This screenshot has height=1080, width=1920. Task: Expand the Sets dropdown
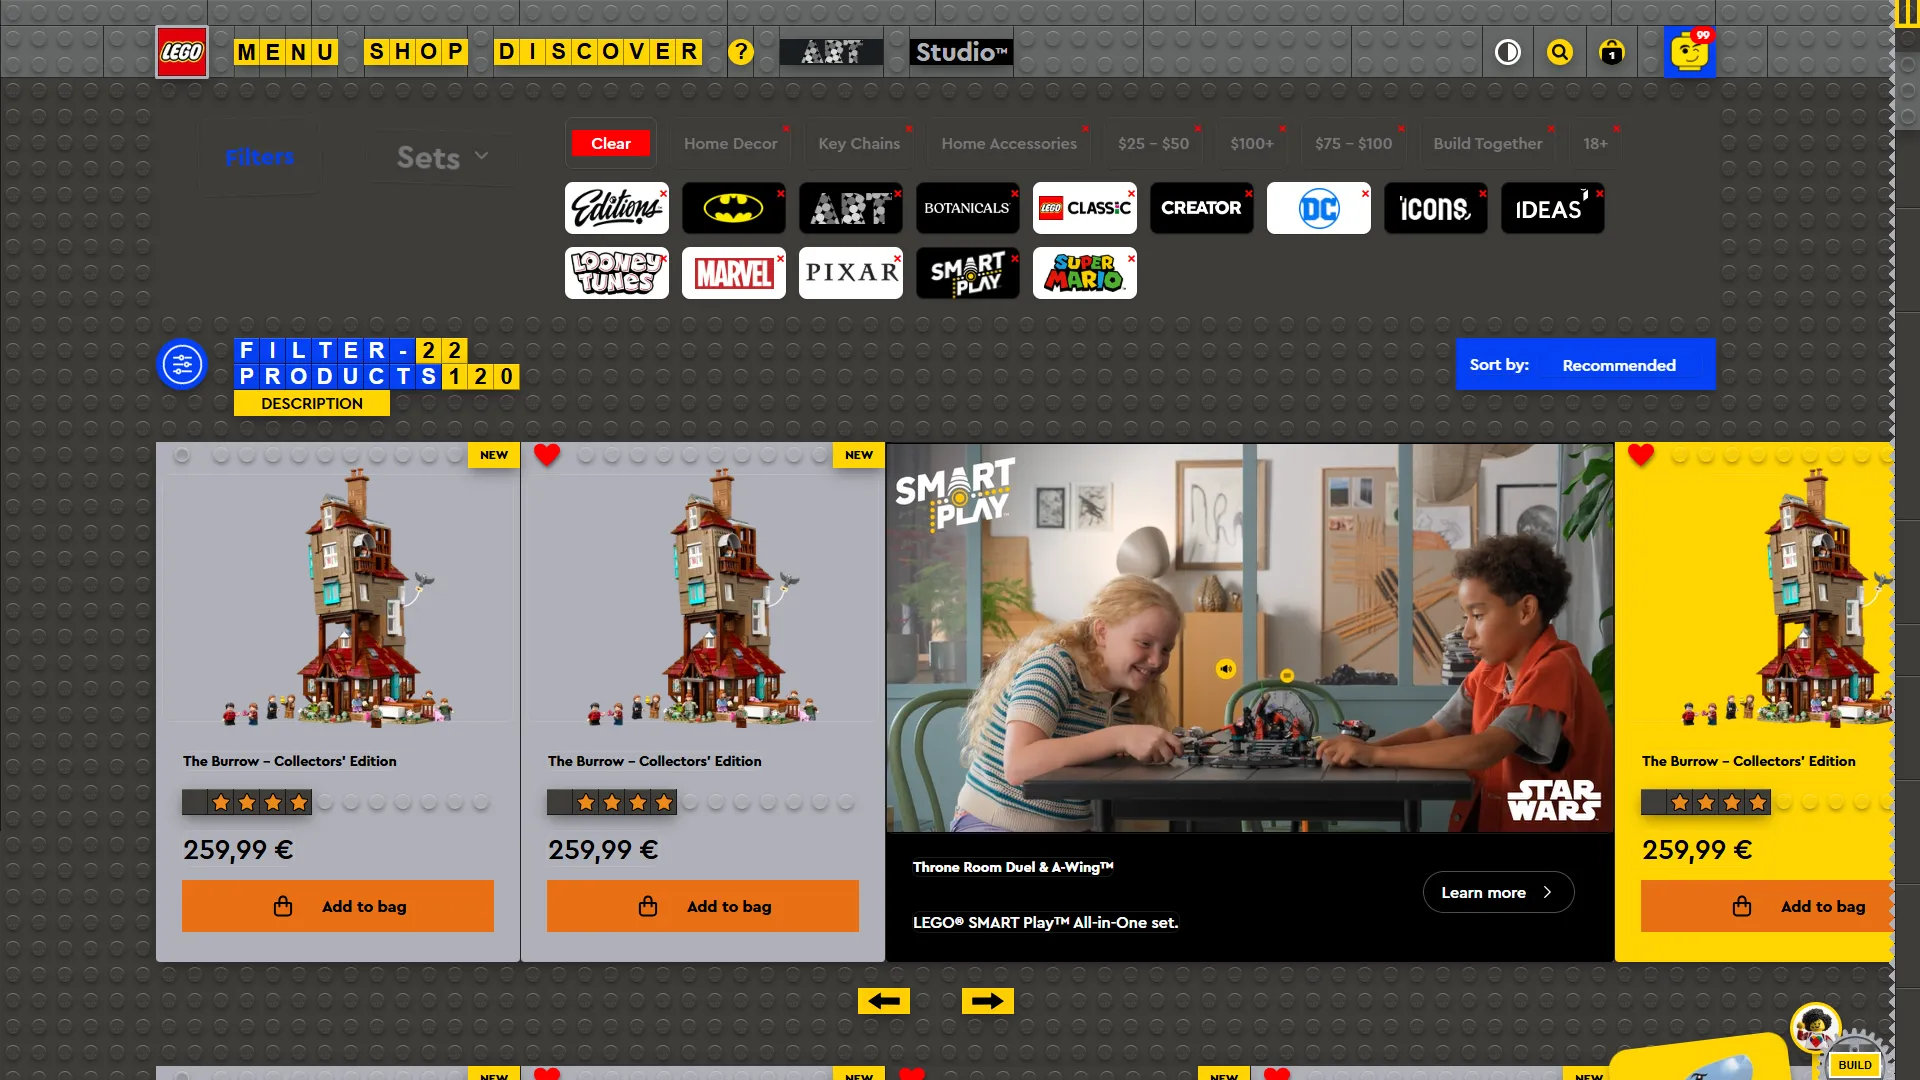coord(442,157)
